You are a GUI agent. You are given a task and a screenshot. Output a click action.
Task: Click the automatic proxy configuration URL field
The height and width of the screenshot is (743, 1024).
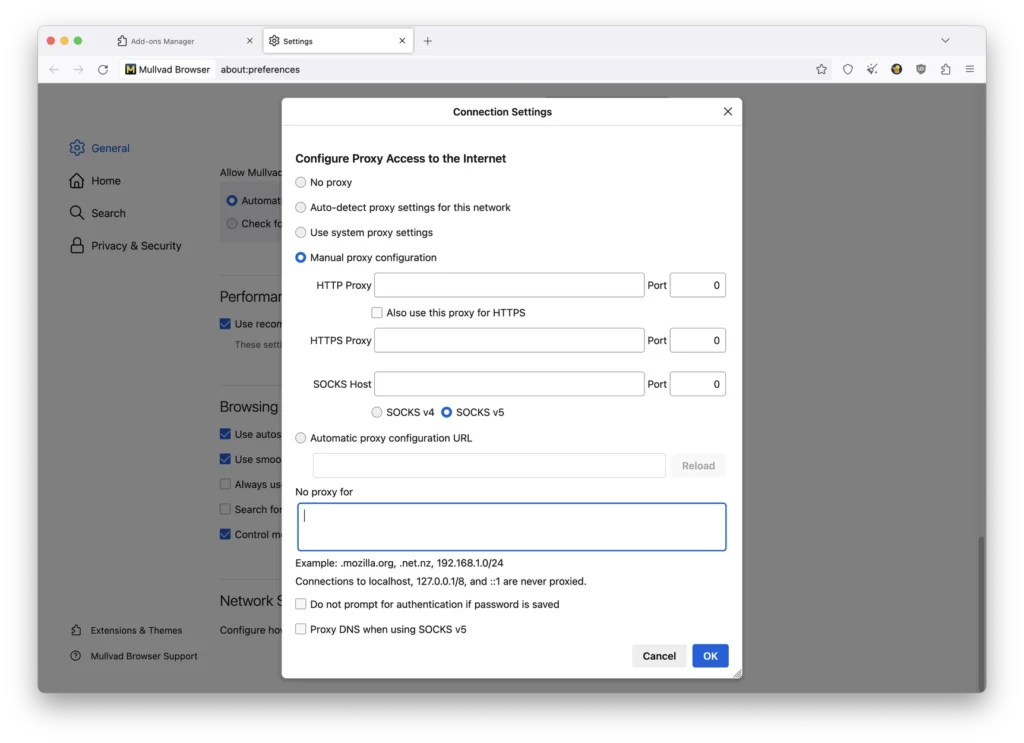click(x=488, y=466)
